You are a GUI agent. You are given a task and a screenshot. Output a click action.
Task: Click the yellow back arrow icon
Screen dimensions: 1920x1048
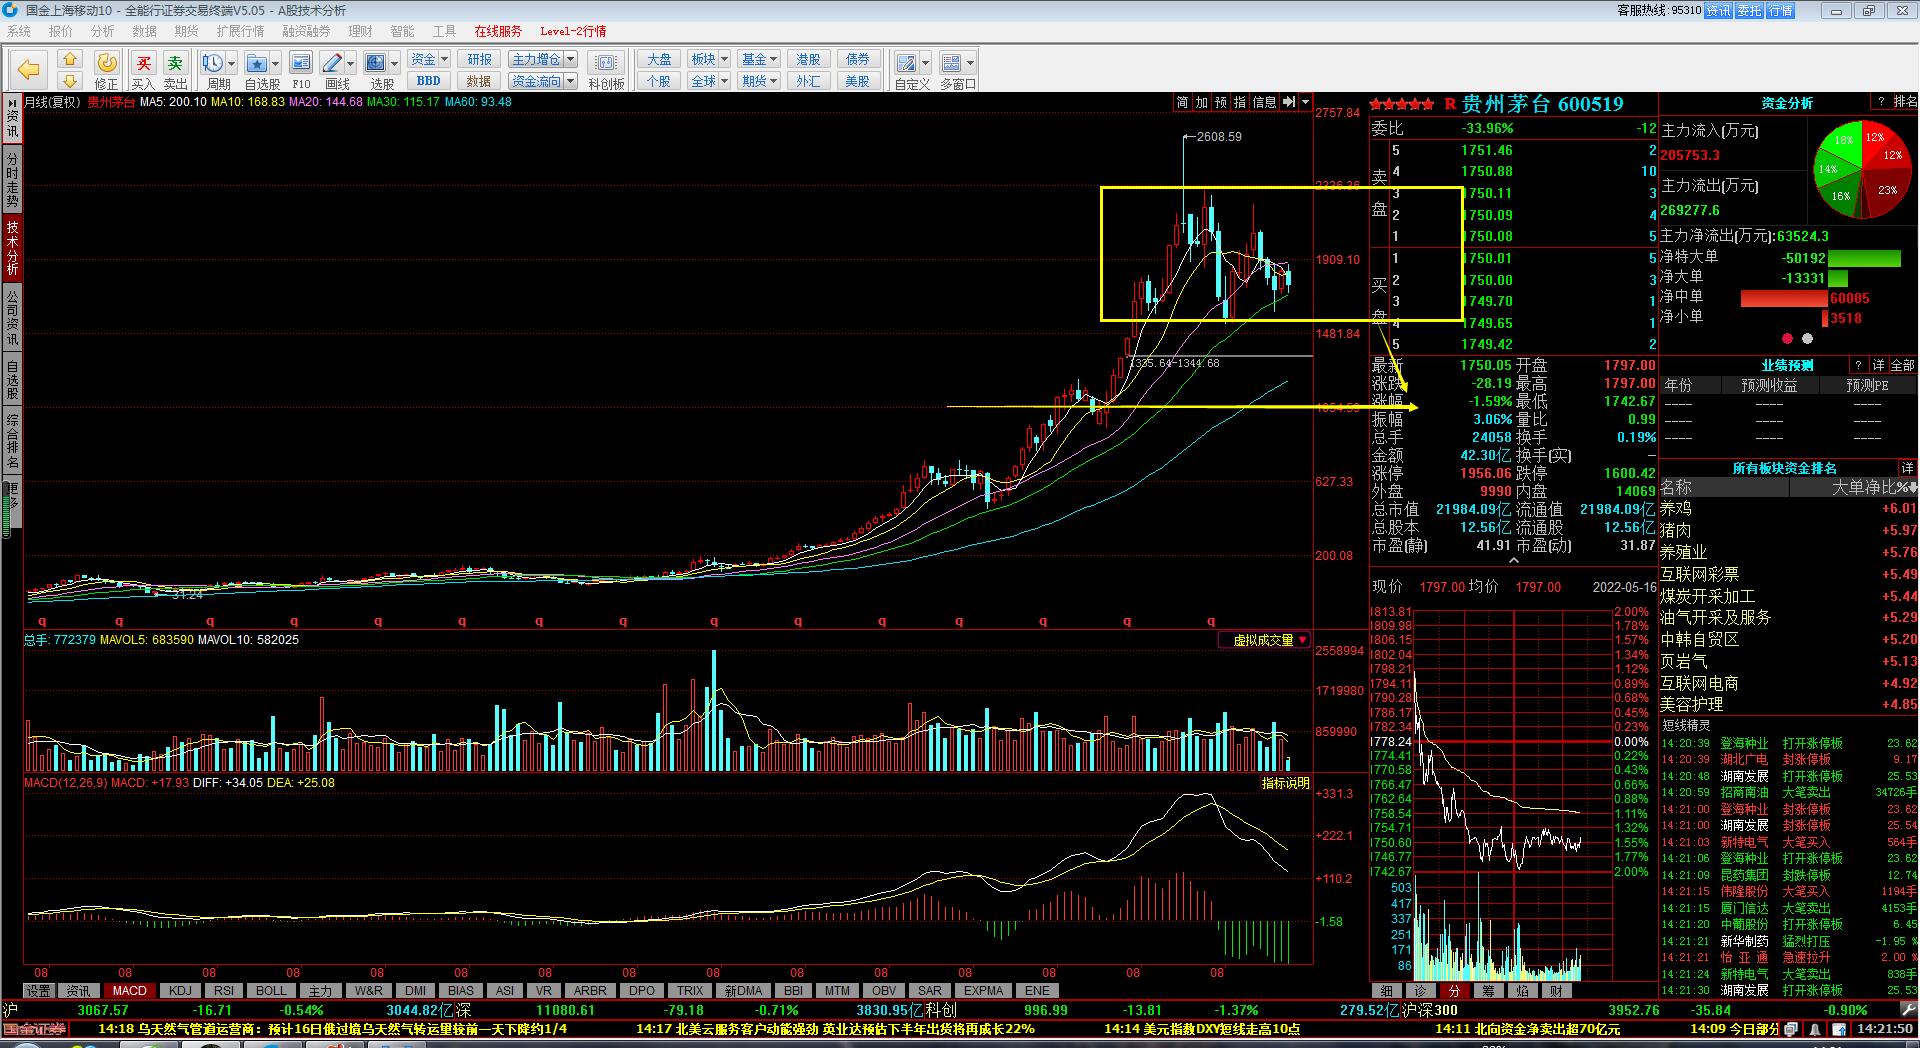28,69
